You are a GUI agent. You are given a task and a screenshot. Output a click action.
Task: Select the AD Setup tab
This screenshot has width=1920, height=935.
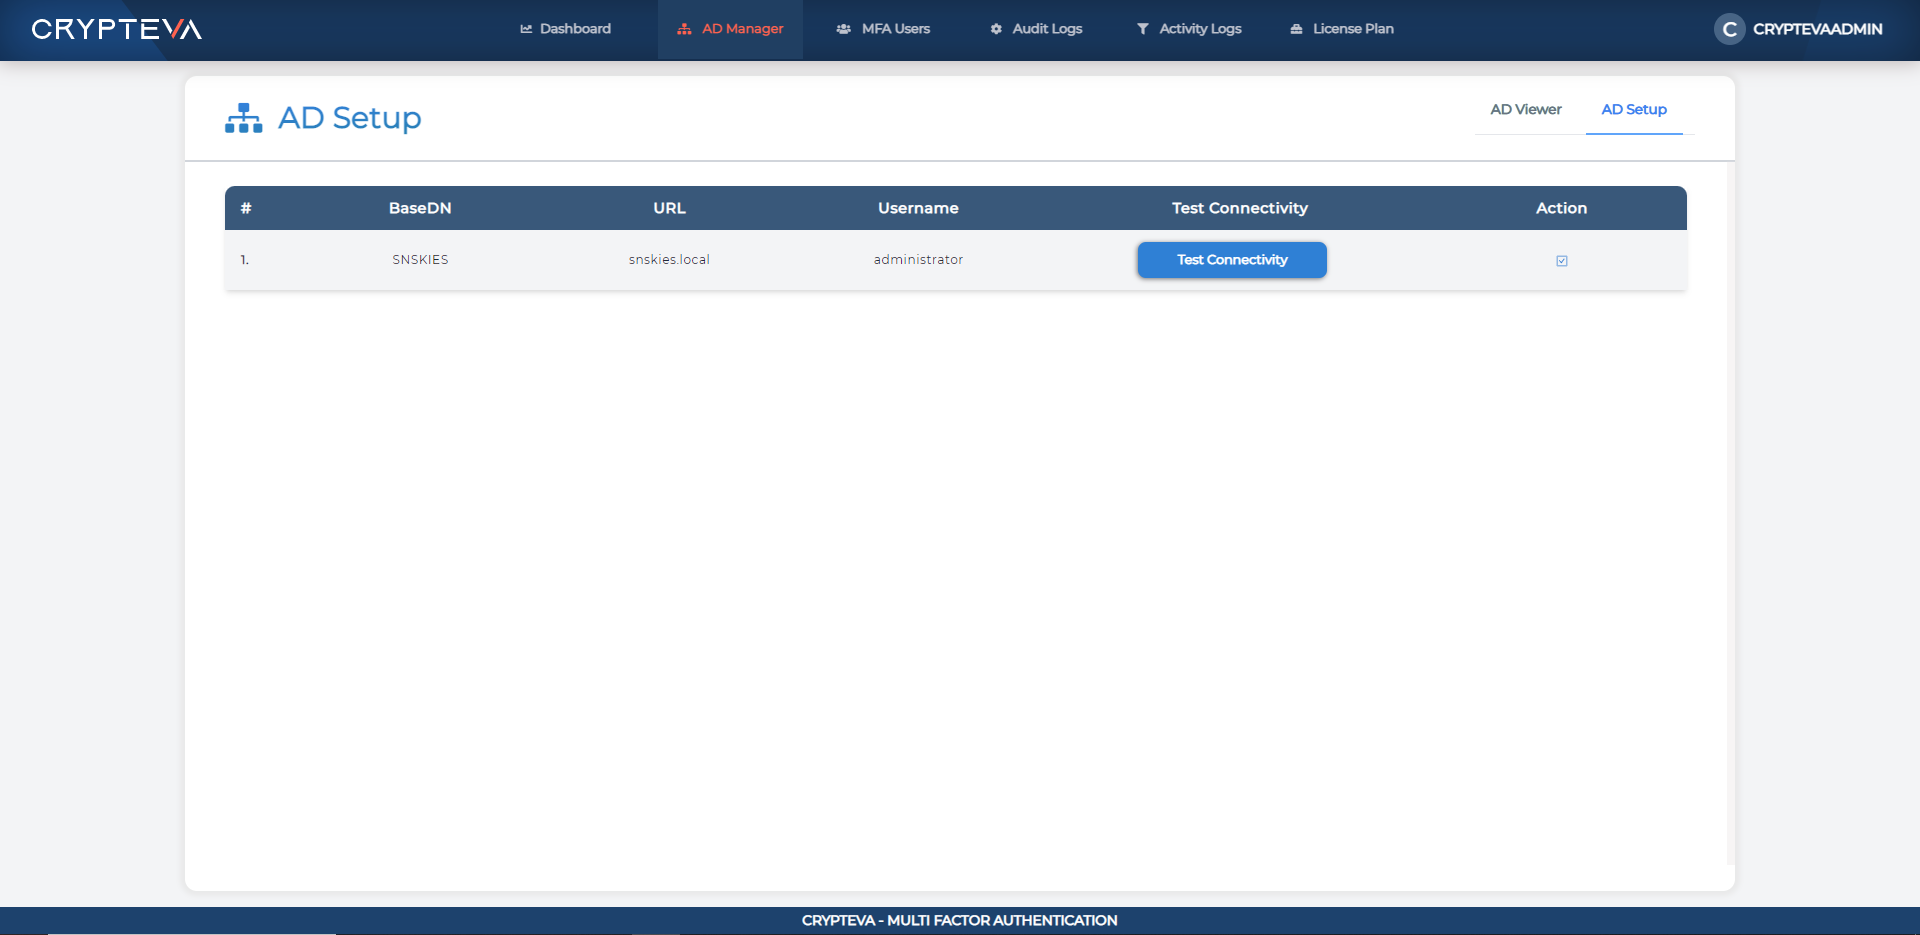[x=1633, y=109]
